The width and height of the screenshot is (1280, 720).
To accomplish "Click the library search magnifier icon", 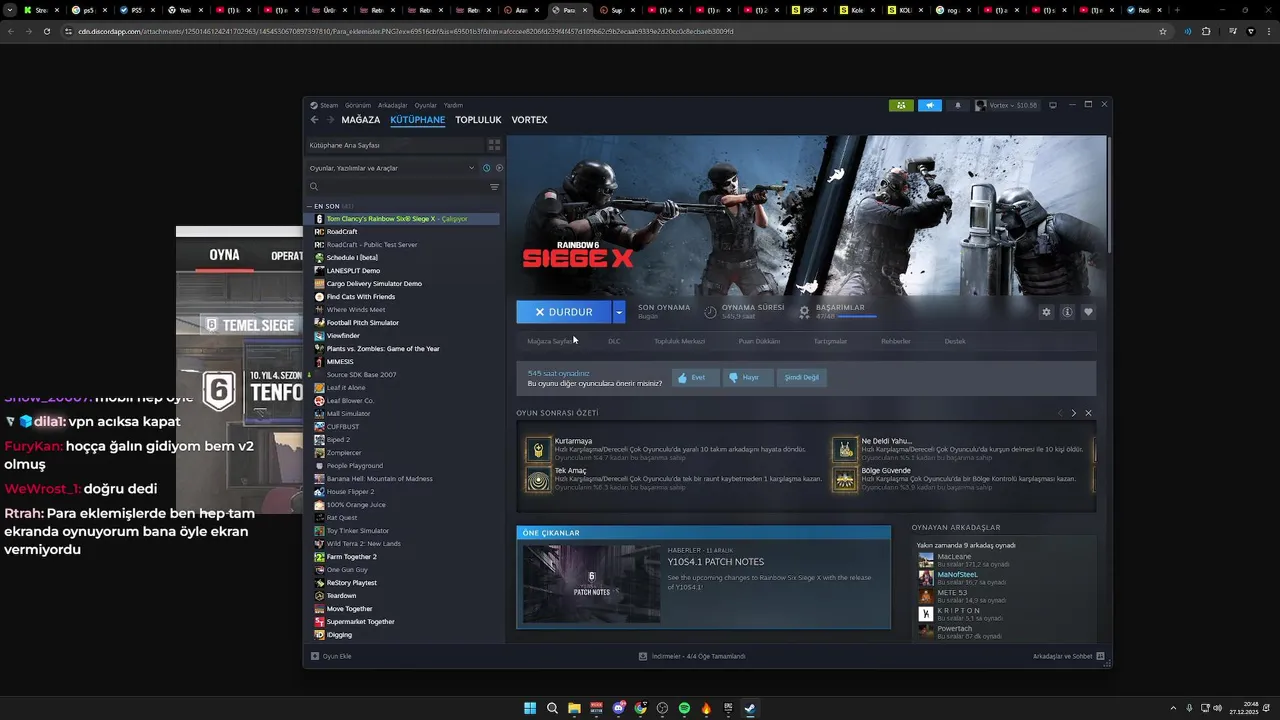I will tap(314, 187).
